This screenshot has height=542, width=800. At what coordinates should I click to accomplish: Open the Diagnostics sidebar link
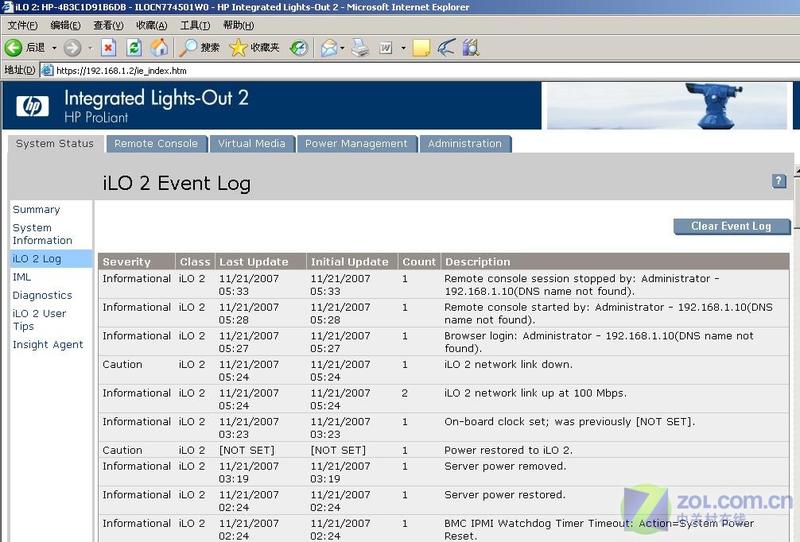42,295
